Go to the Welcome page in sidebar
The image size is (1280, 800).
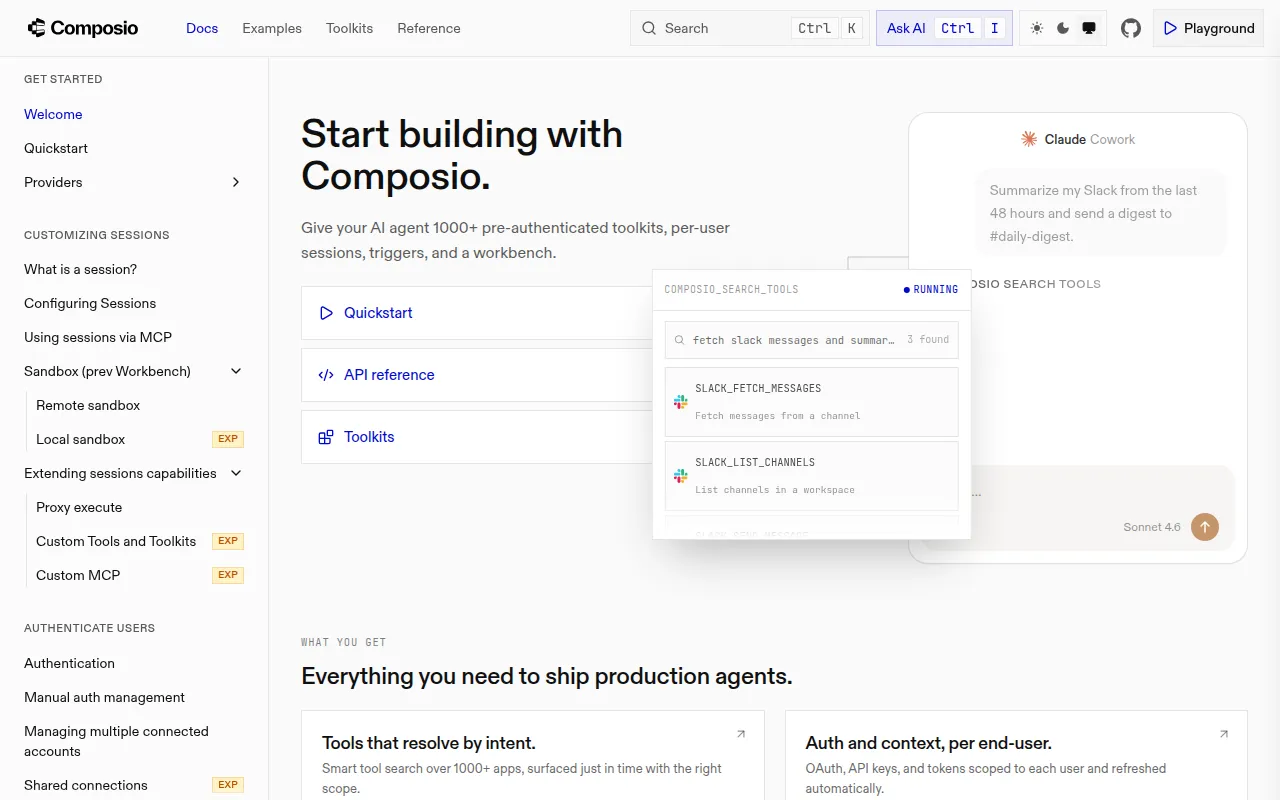click(53, 114)
